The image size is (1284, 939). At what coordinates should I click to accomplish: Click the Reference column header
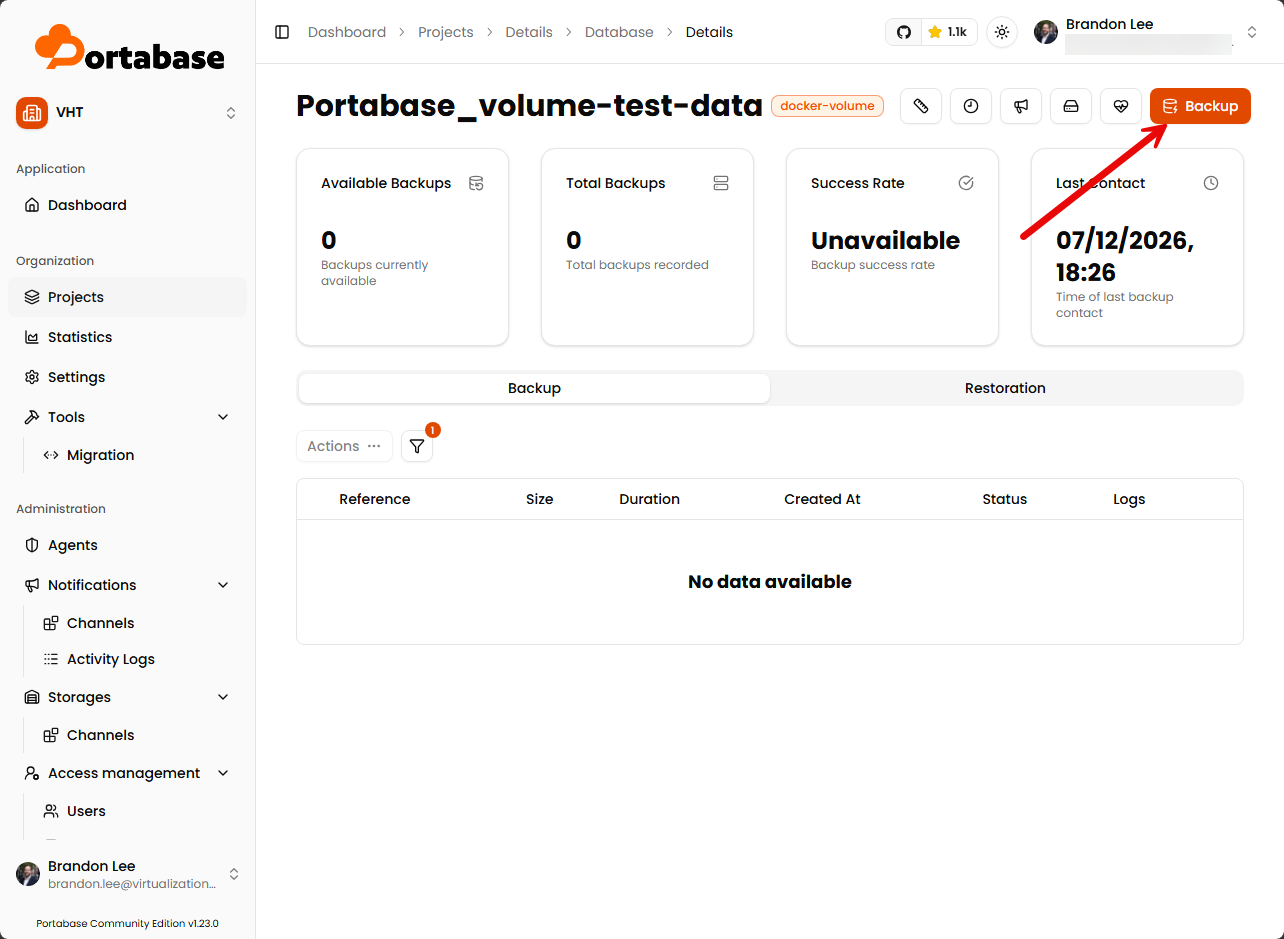(375, 499)
